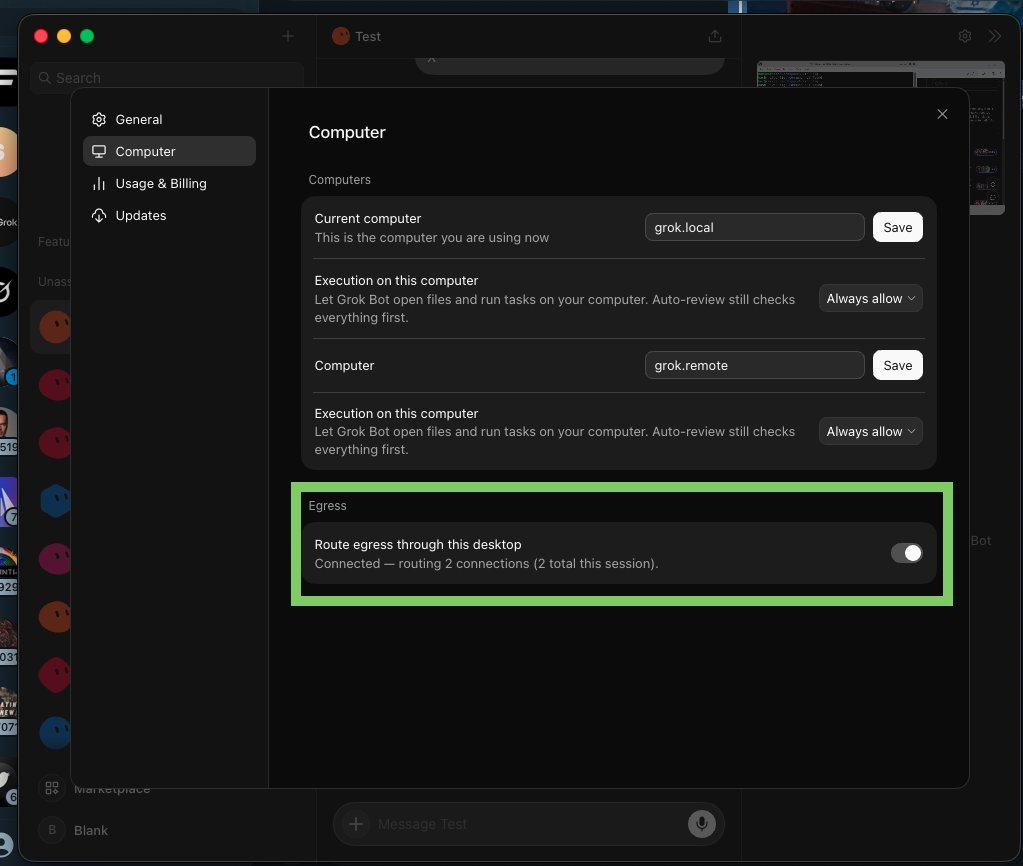Click the 'Current computer' label
Screen dimensions: 1023x866
(x=368, y=219)
